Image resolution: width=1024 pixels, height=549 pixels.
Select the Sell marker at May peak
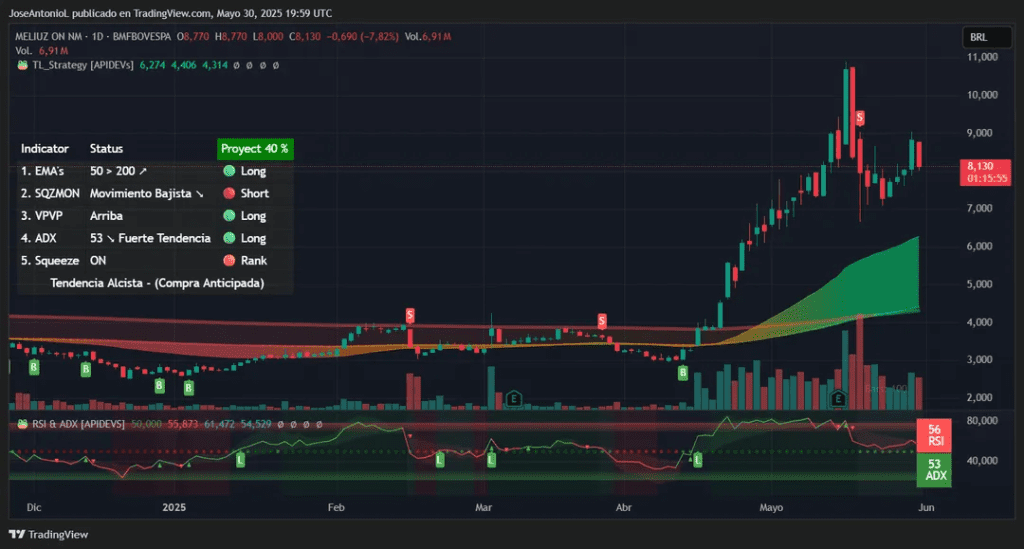pyautogui.click(x=859, y=118)
